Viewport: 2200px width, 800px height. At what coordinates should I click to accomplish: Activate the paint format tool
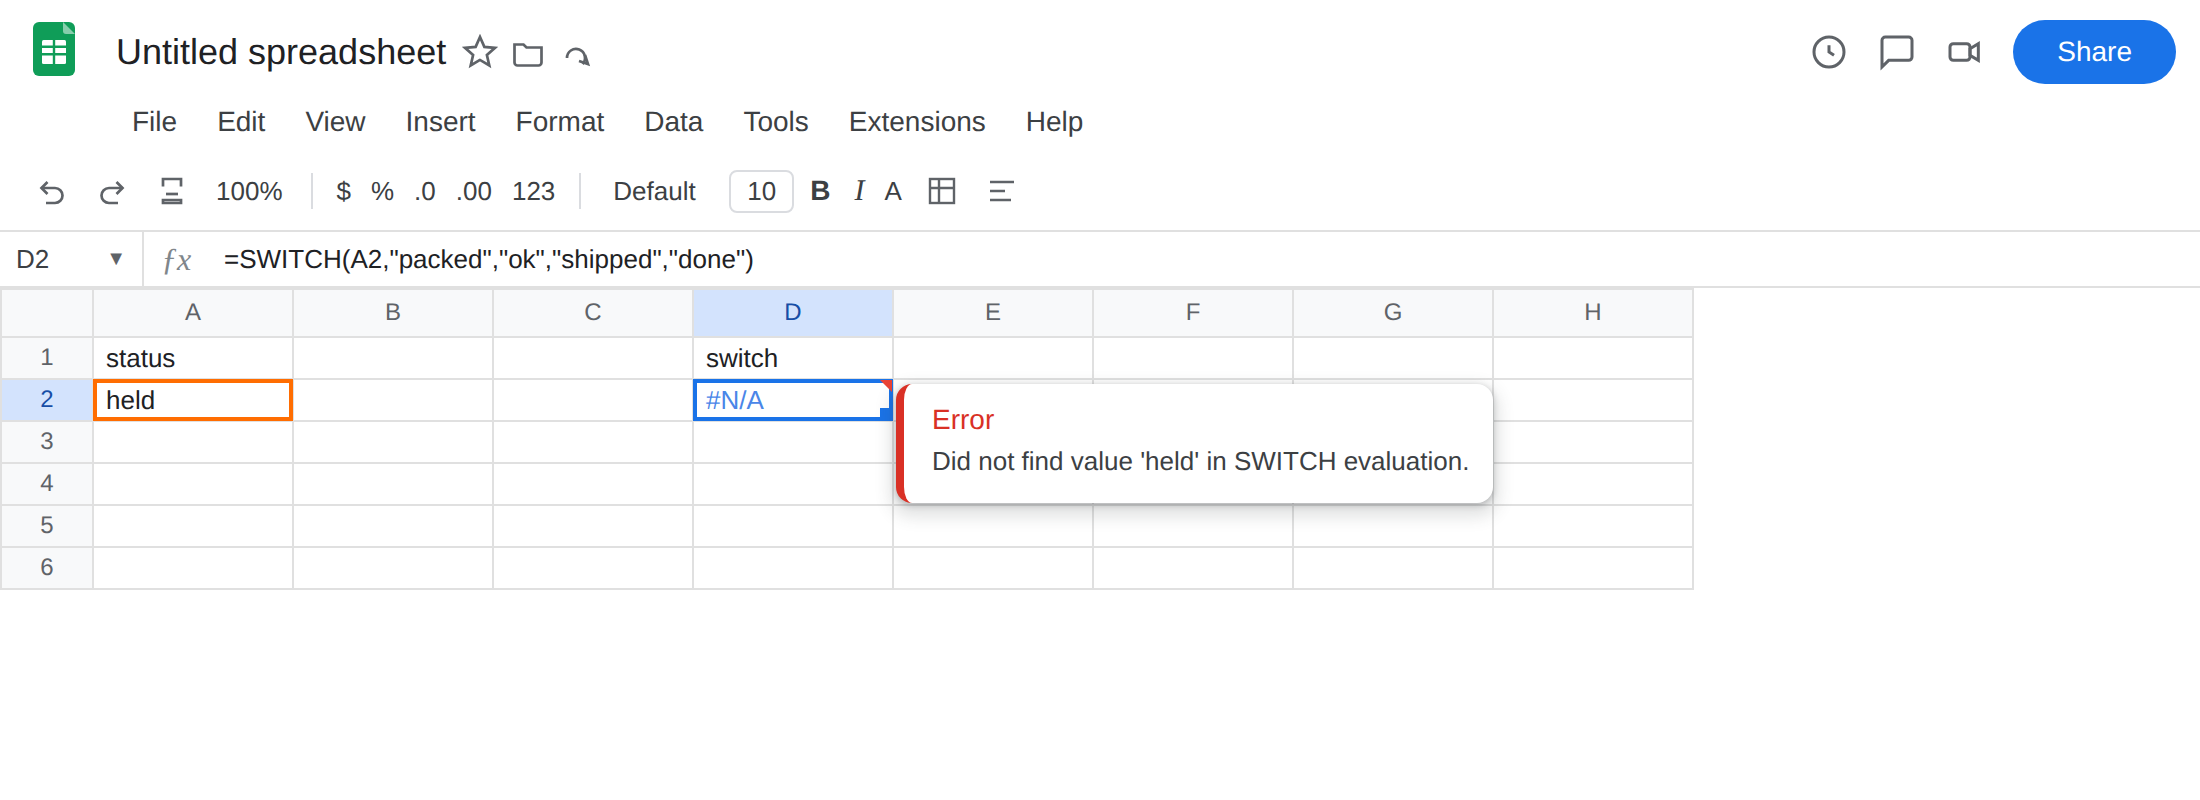172,191
